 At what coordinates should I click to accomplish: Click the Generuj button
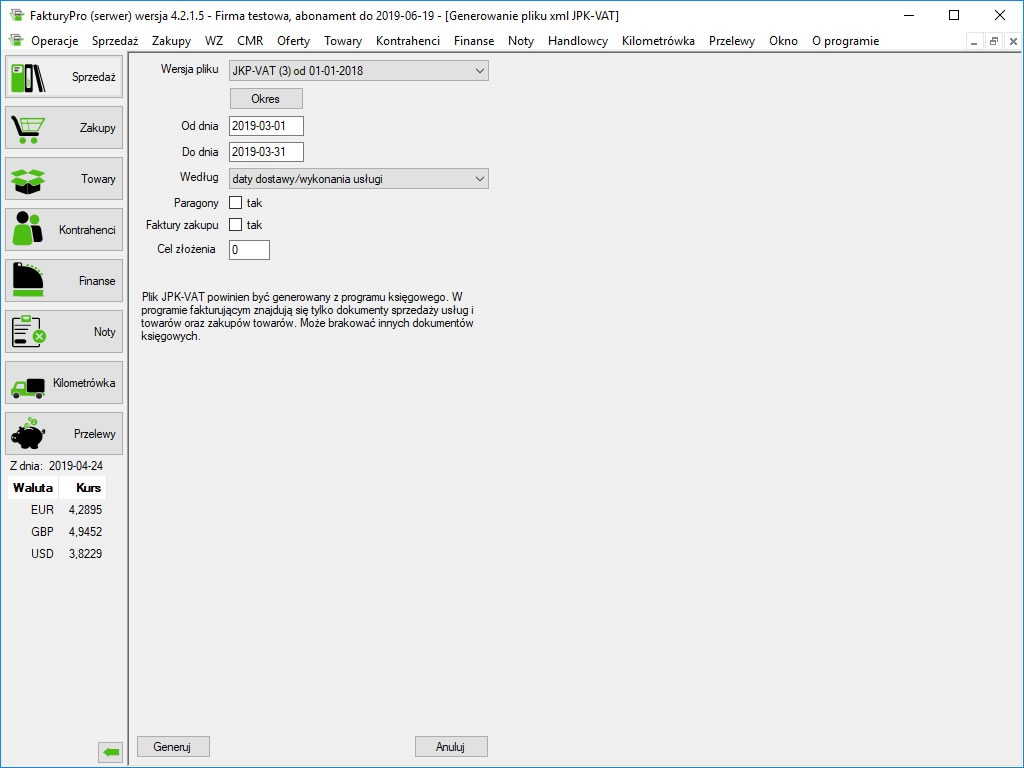(x=173, y=747)
